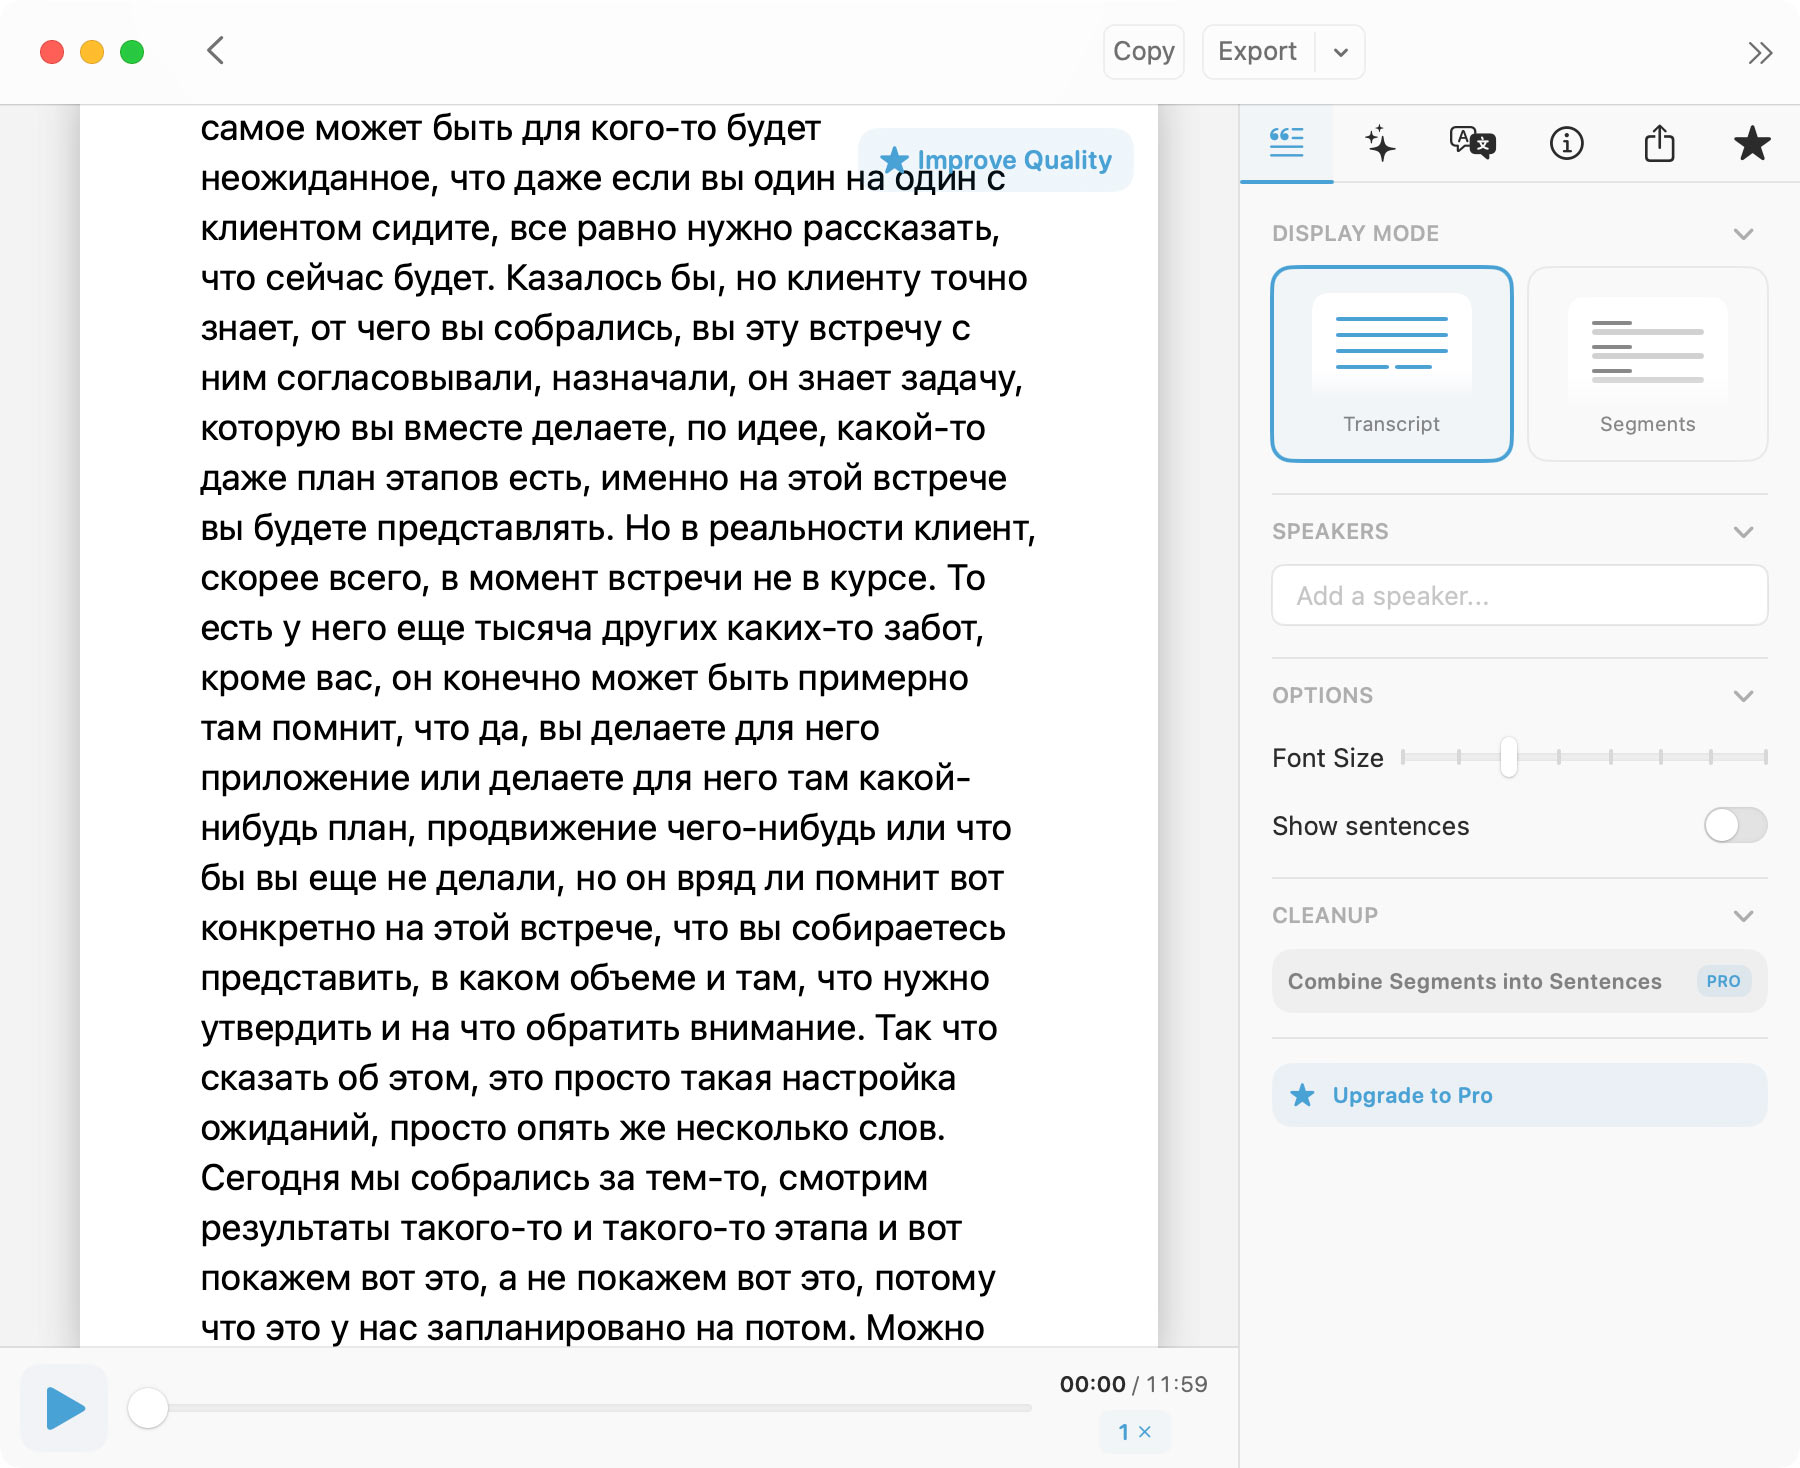Minimize window with yellow button

92,52
